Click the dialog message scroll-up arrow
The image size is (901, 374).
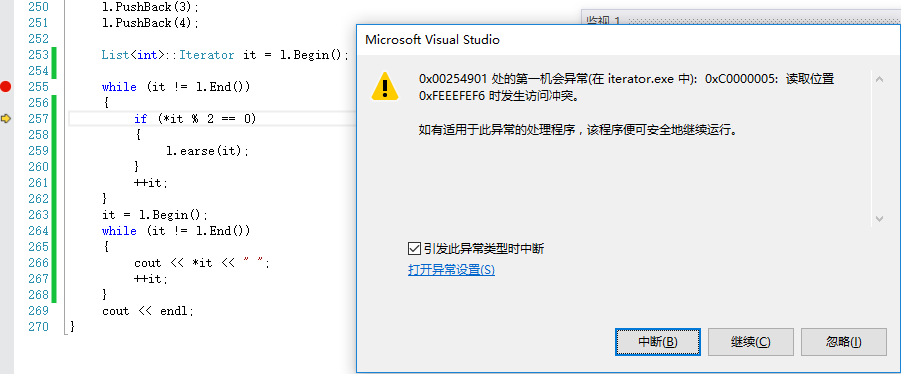[x=879, y=79]
